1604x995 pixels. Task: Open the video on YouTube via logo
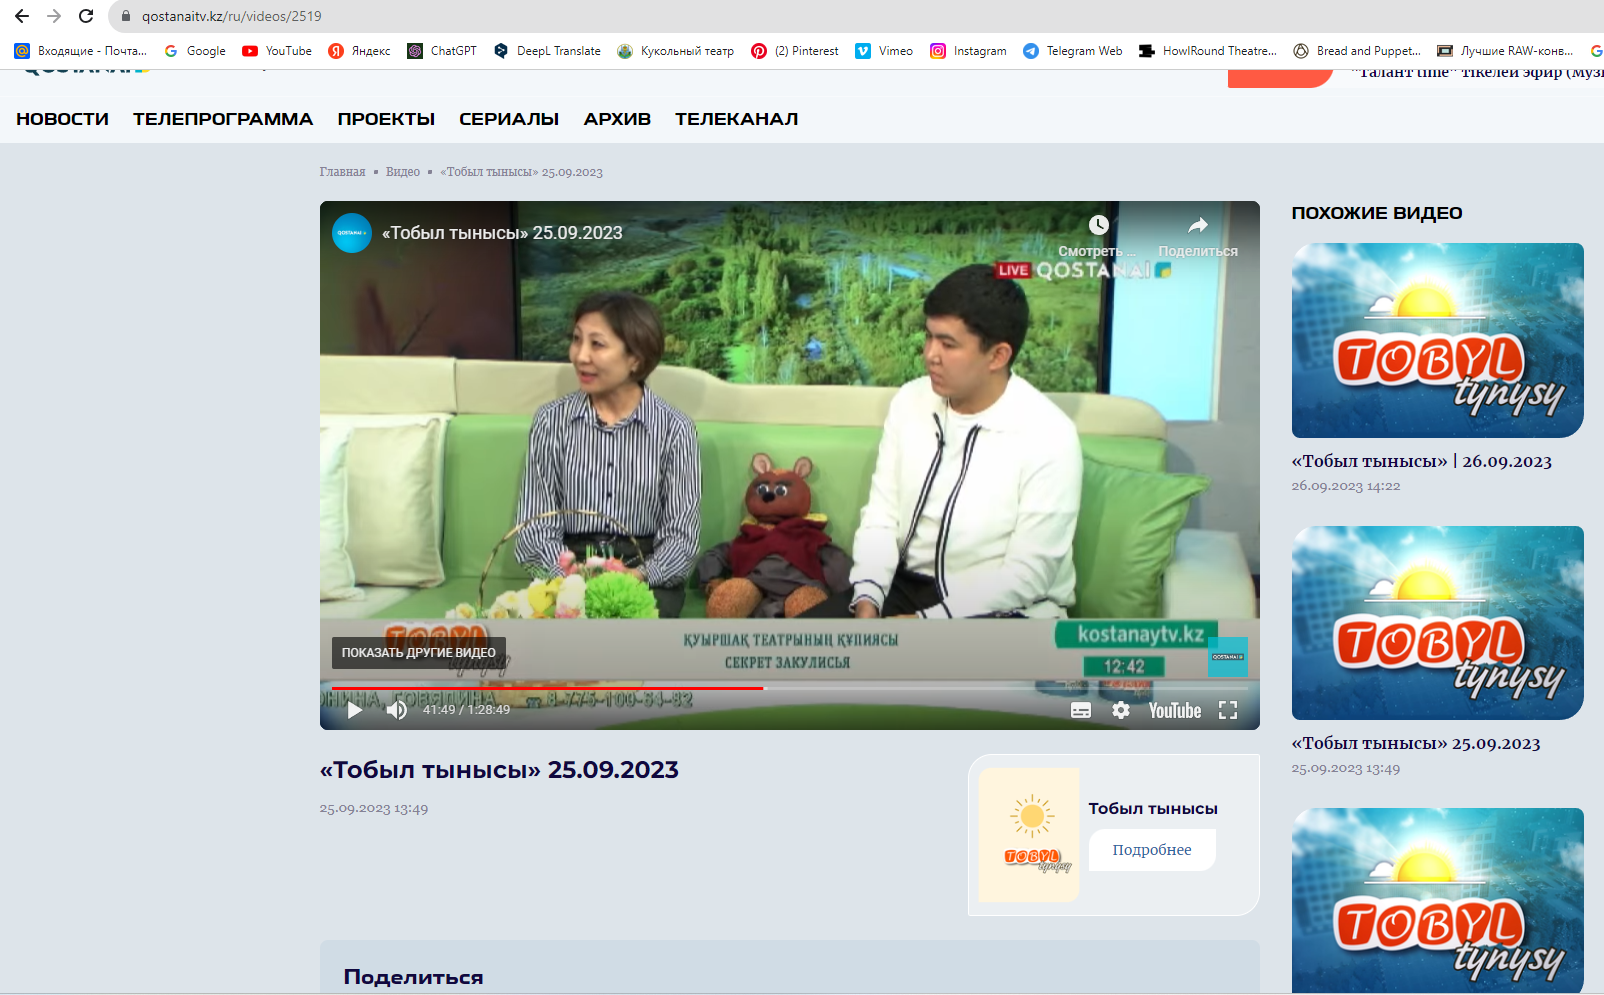tap(1175, 710)
